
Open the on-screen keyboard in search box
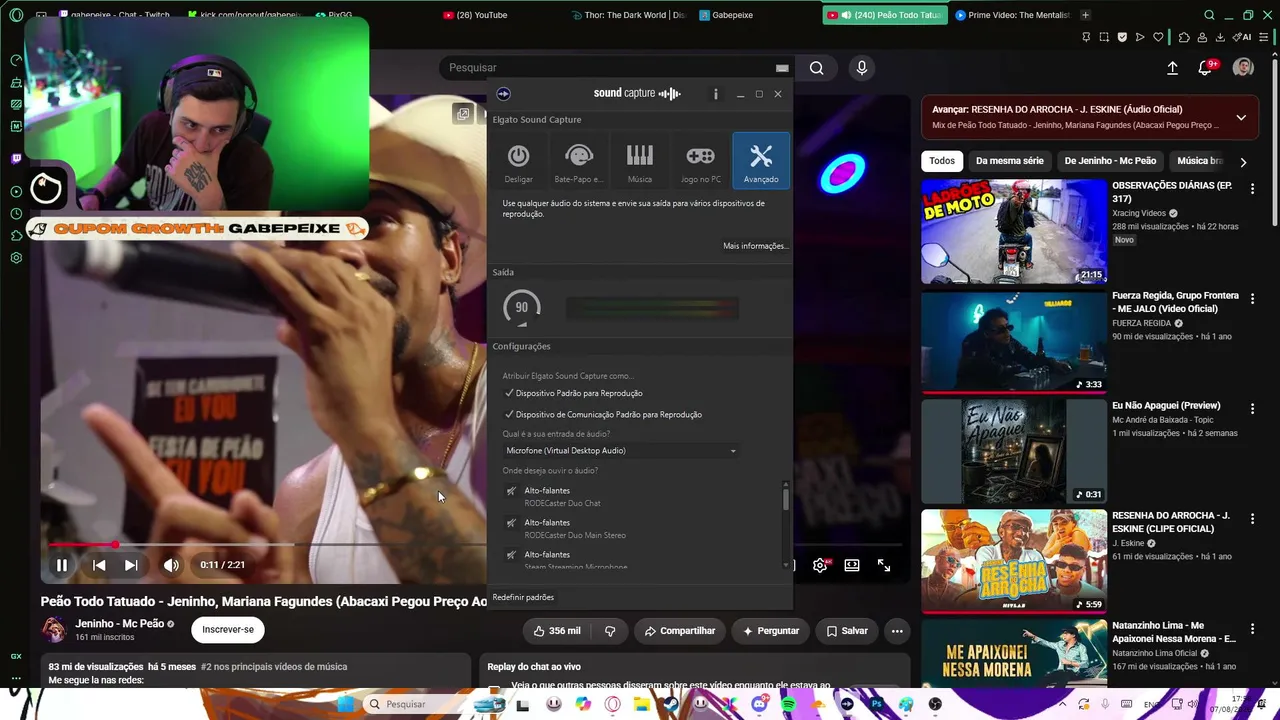[x=782, y=68]
